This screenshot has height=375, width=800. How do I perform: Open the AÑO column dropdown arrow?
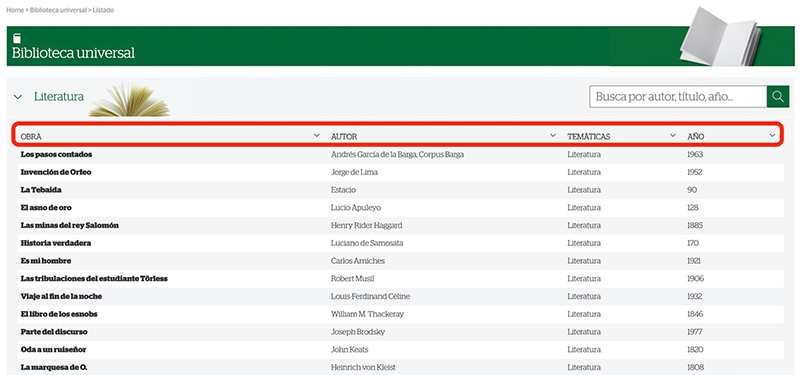click(x=772, y=136)
